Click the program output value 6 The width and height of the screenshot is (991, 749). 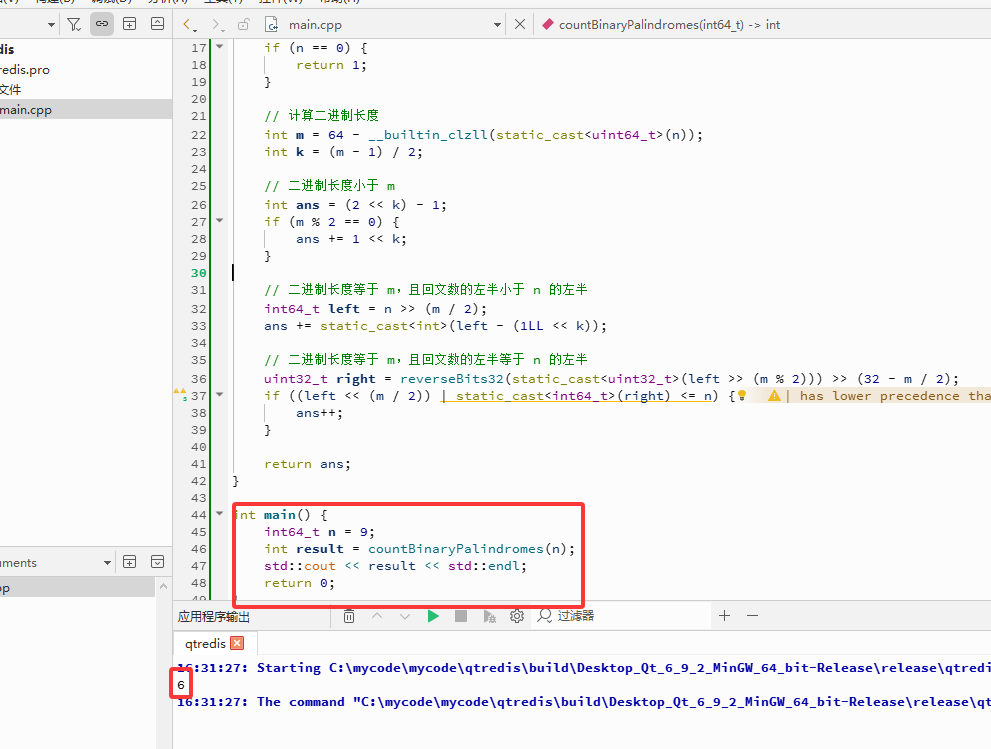[x=181, y=685]
